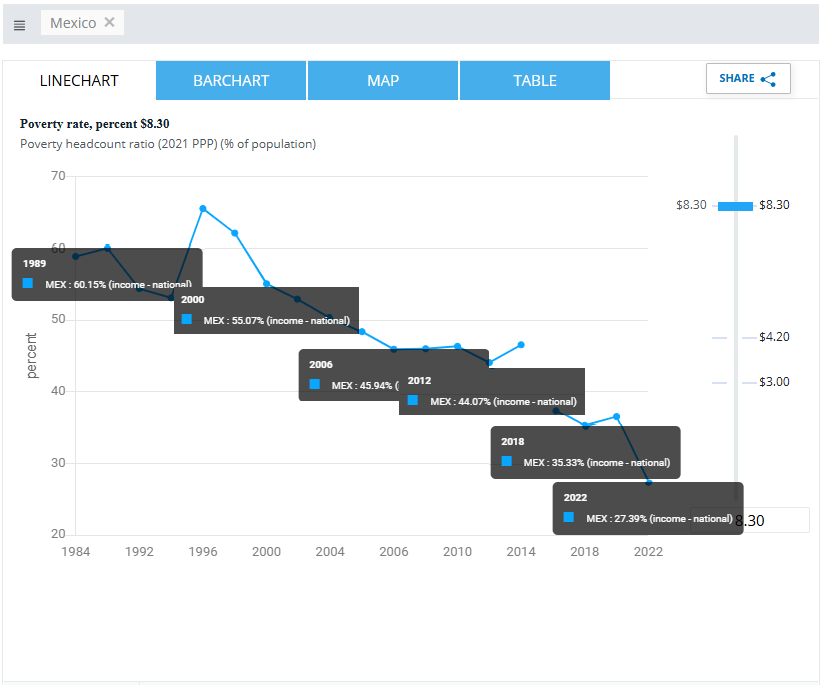Select the LINECHART tab
The height and width of the screenshot is (685, 825).
[x=79, y=81]
